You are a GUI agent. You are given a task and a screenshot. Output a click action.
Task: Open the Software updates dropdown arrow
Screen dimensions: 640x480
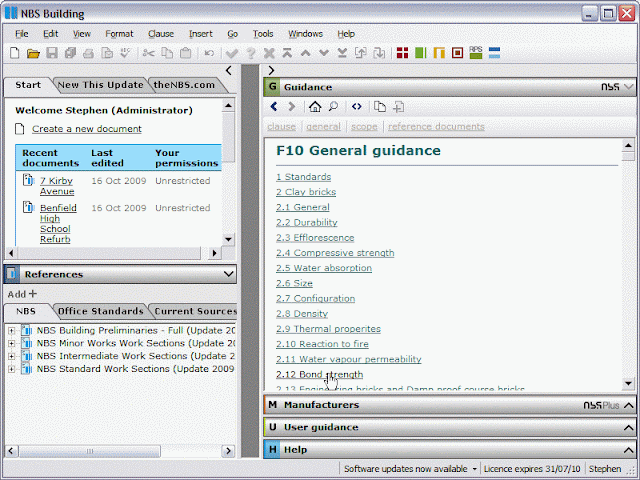tap(474, 469)
